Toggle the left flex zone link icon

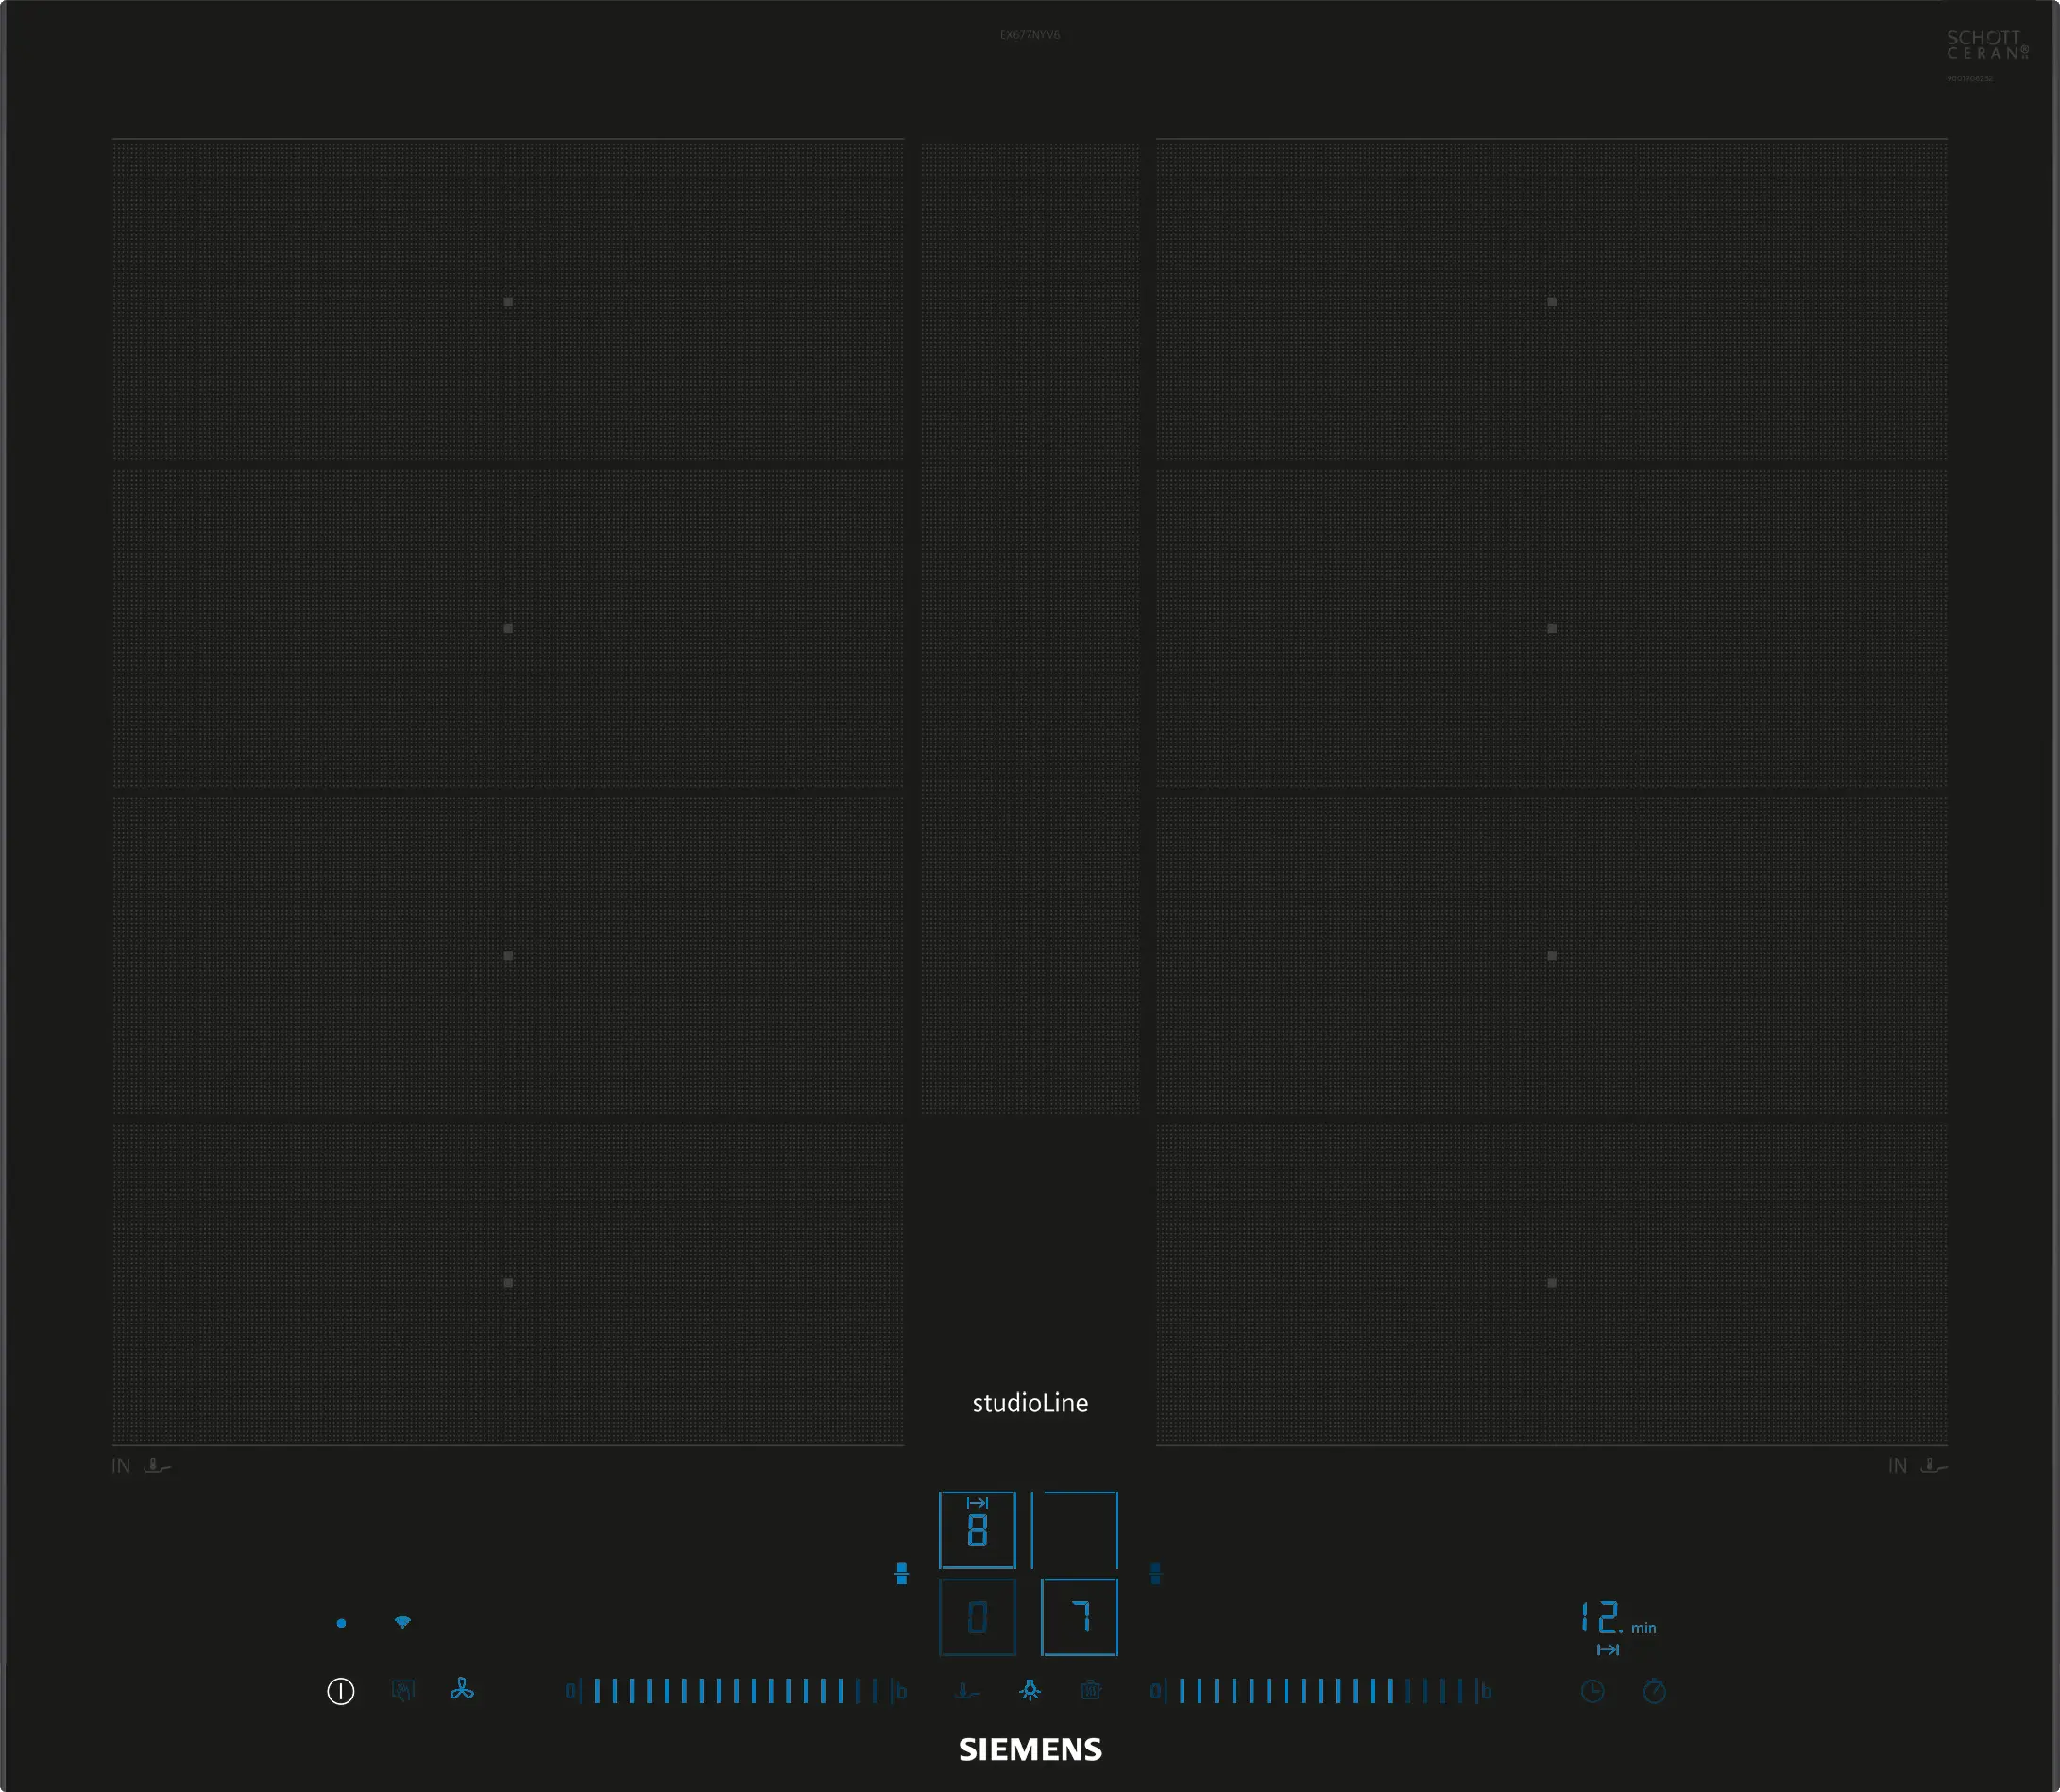[x=902, y=1574]
